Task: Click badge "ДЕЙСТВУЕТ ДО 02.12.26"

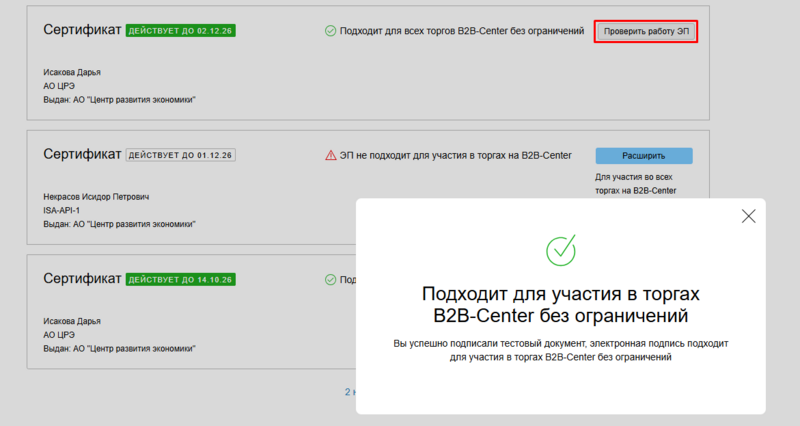Action: click(x=181, y=31)
